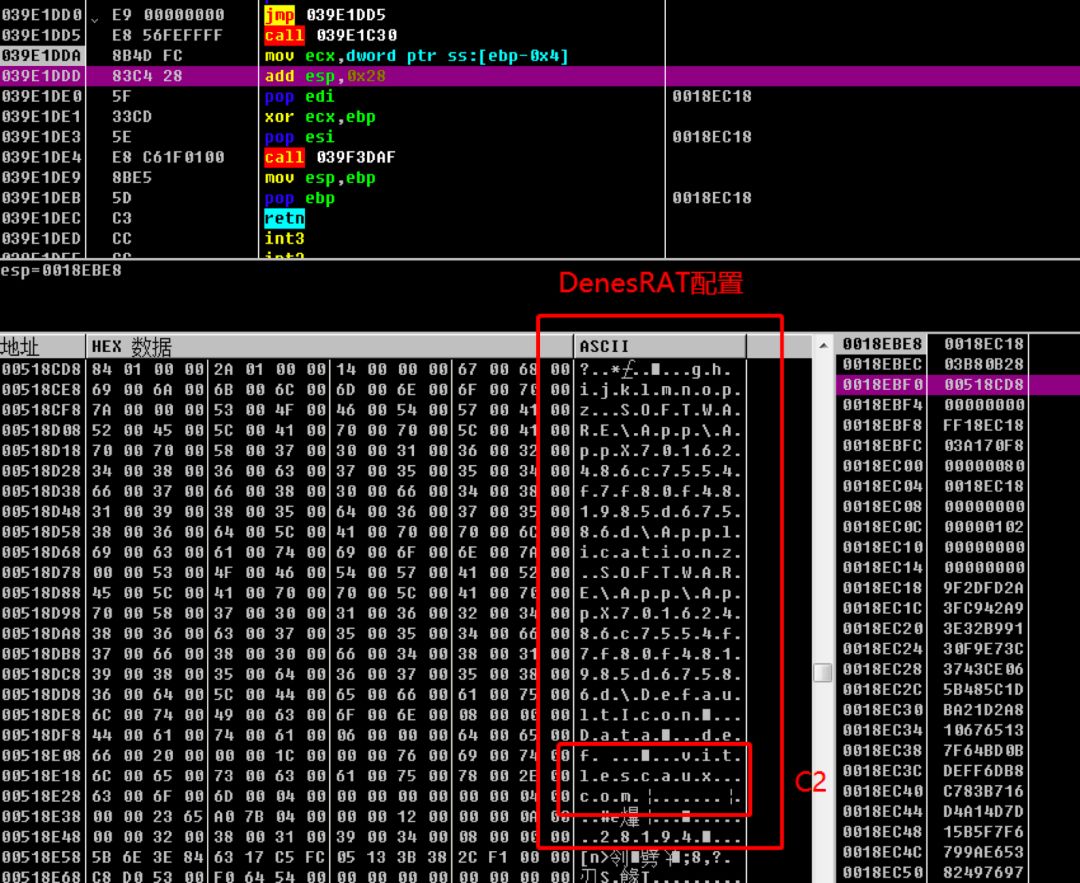Click the 地址 column header in dump
1080x883 pixels.
tap(43, 346)
